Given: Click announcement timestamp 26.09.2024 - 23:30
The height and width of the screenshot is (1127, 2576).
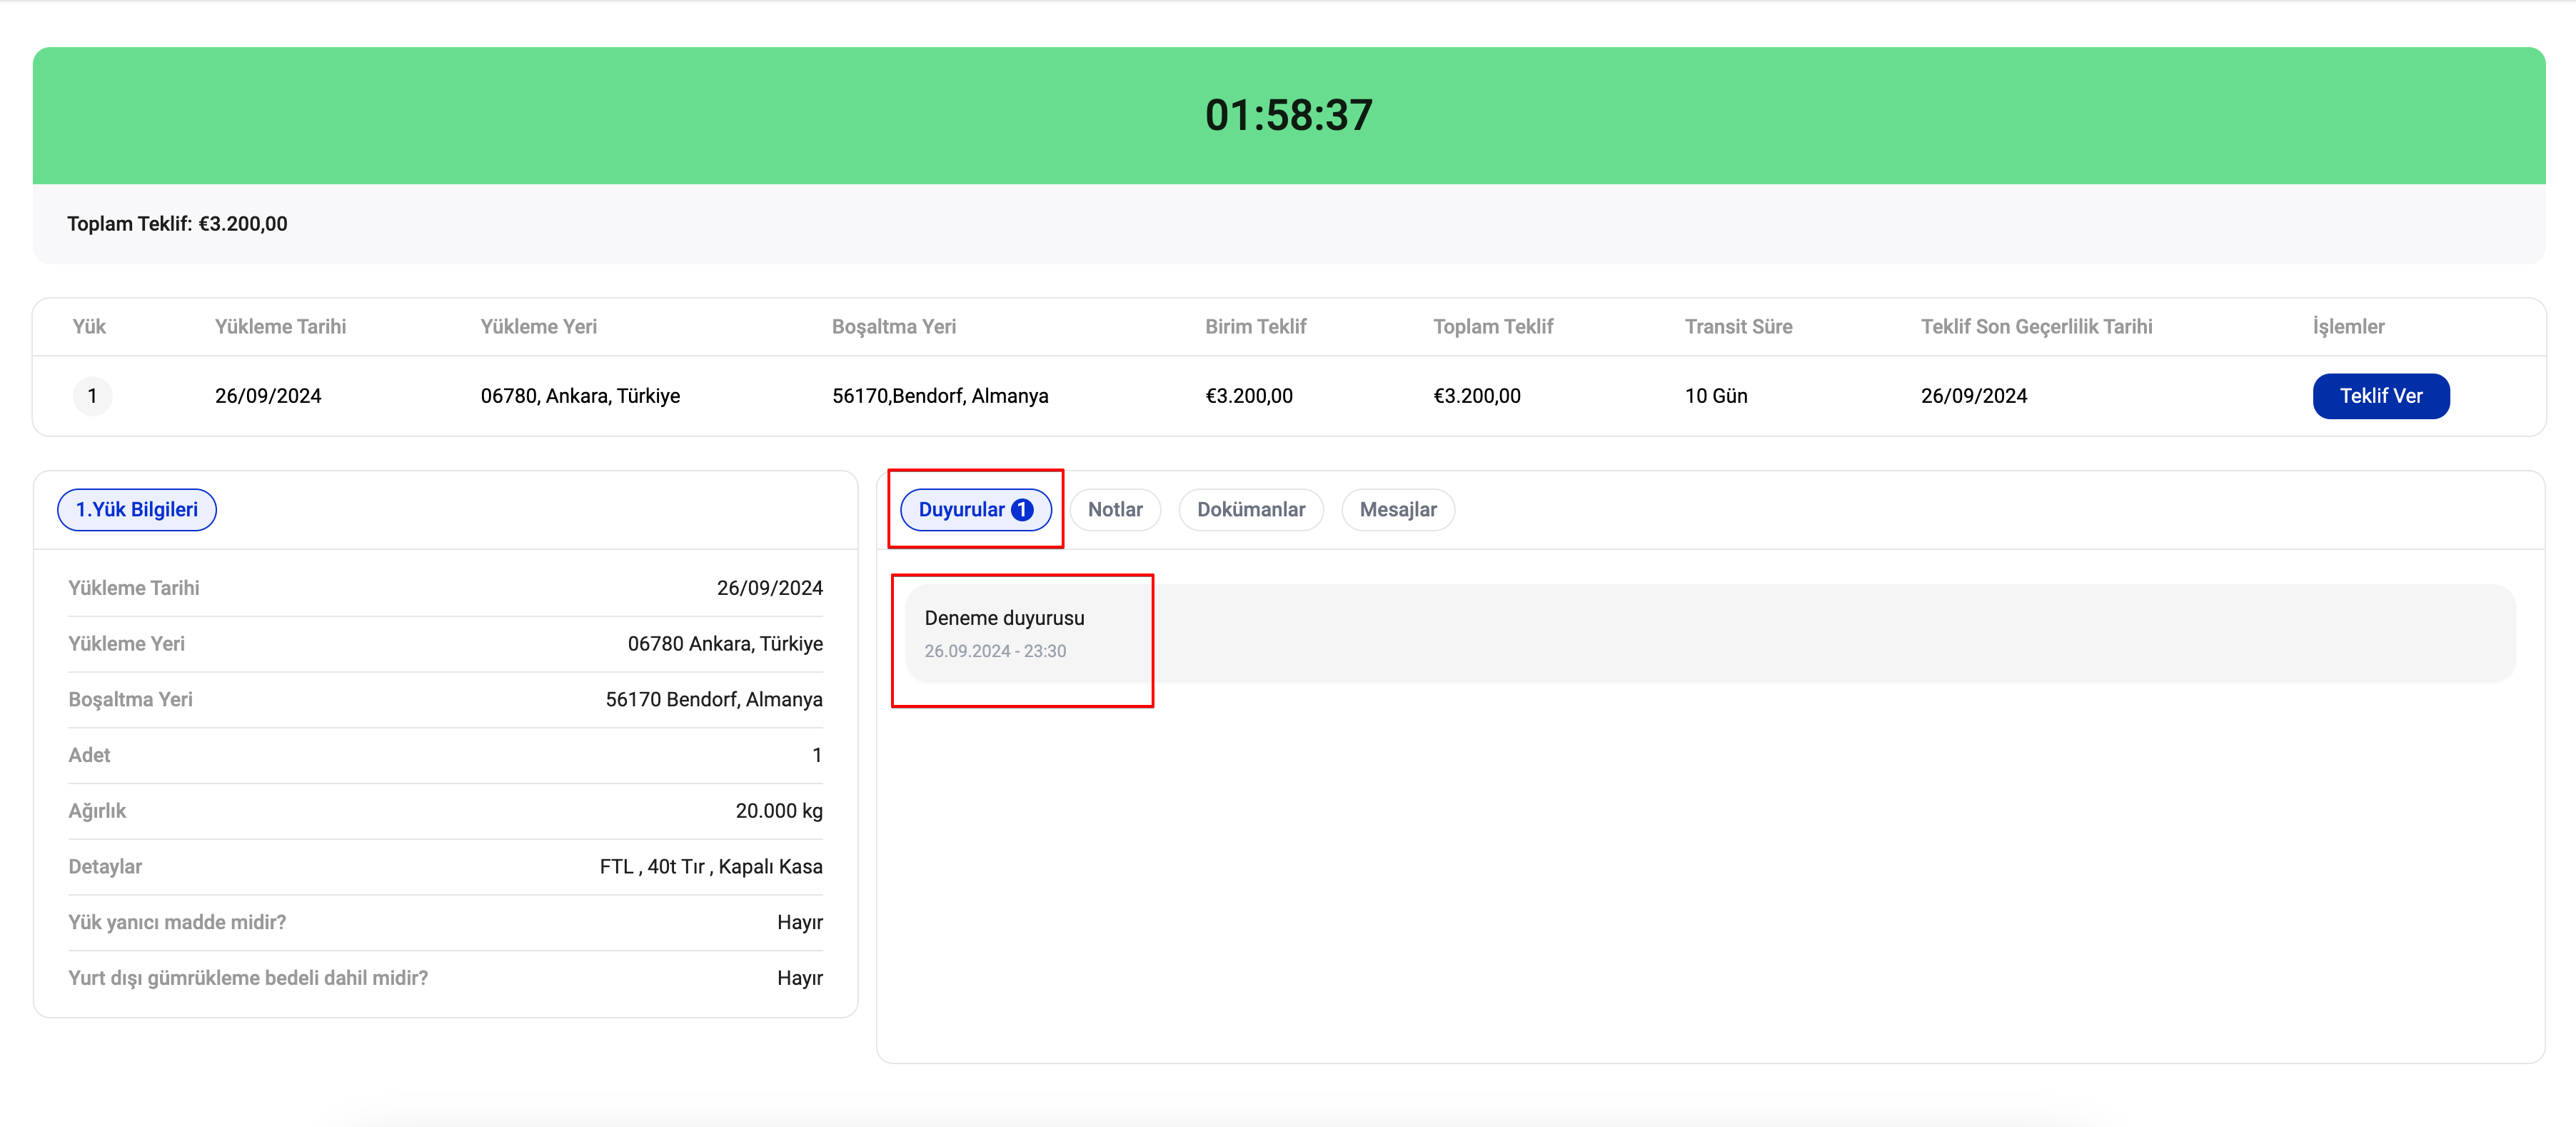Looking at the screenshot, I should (x=994, y=651).
